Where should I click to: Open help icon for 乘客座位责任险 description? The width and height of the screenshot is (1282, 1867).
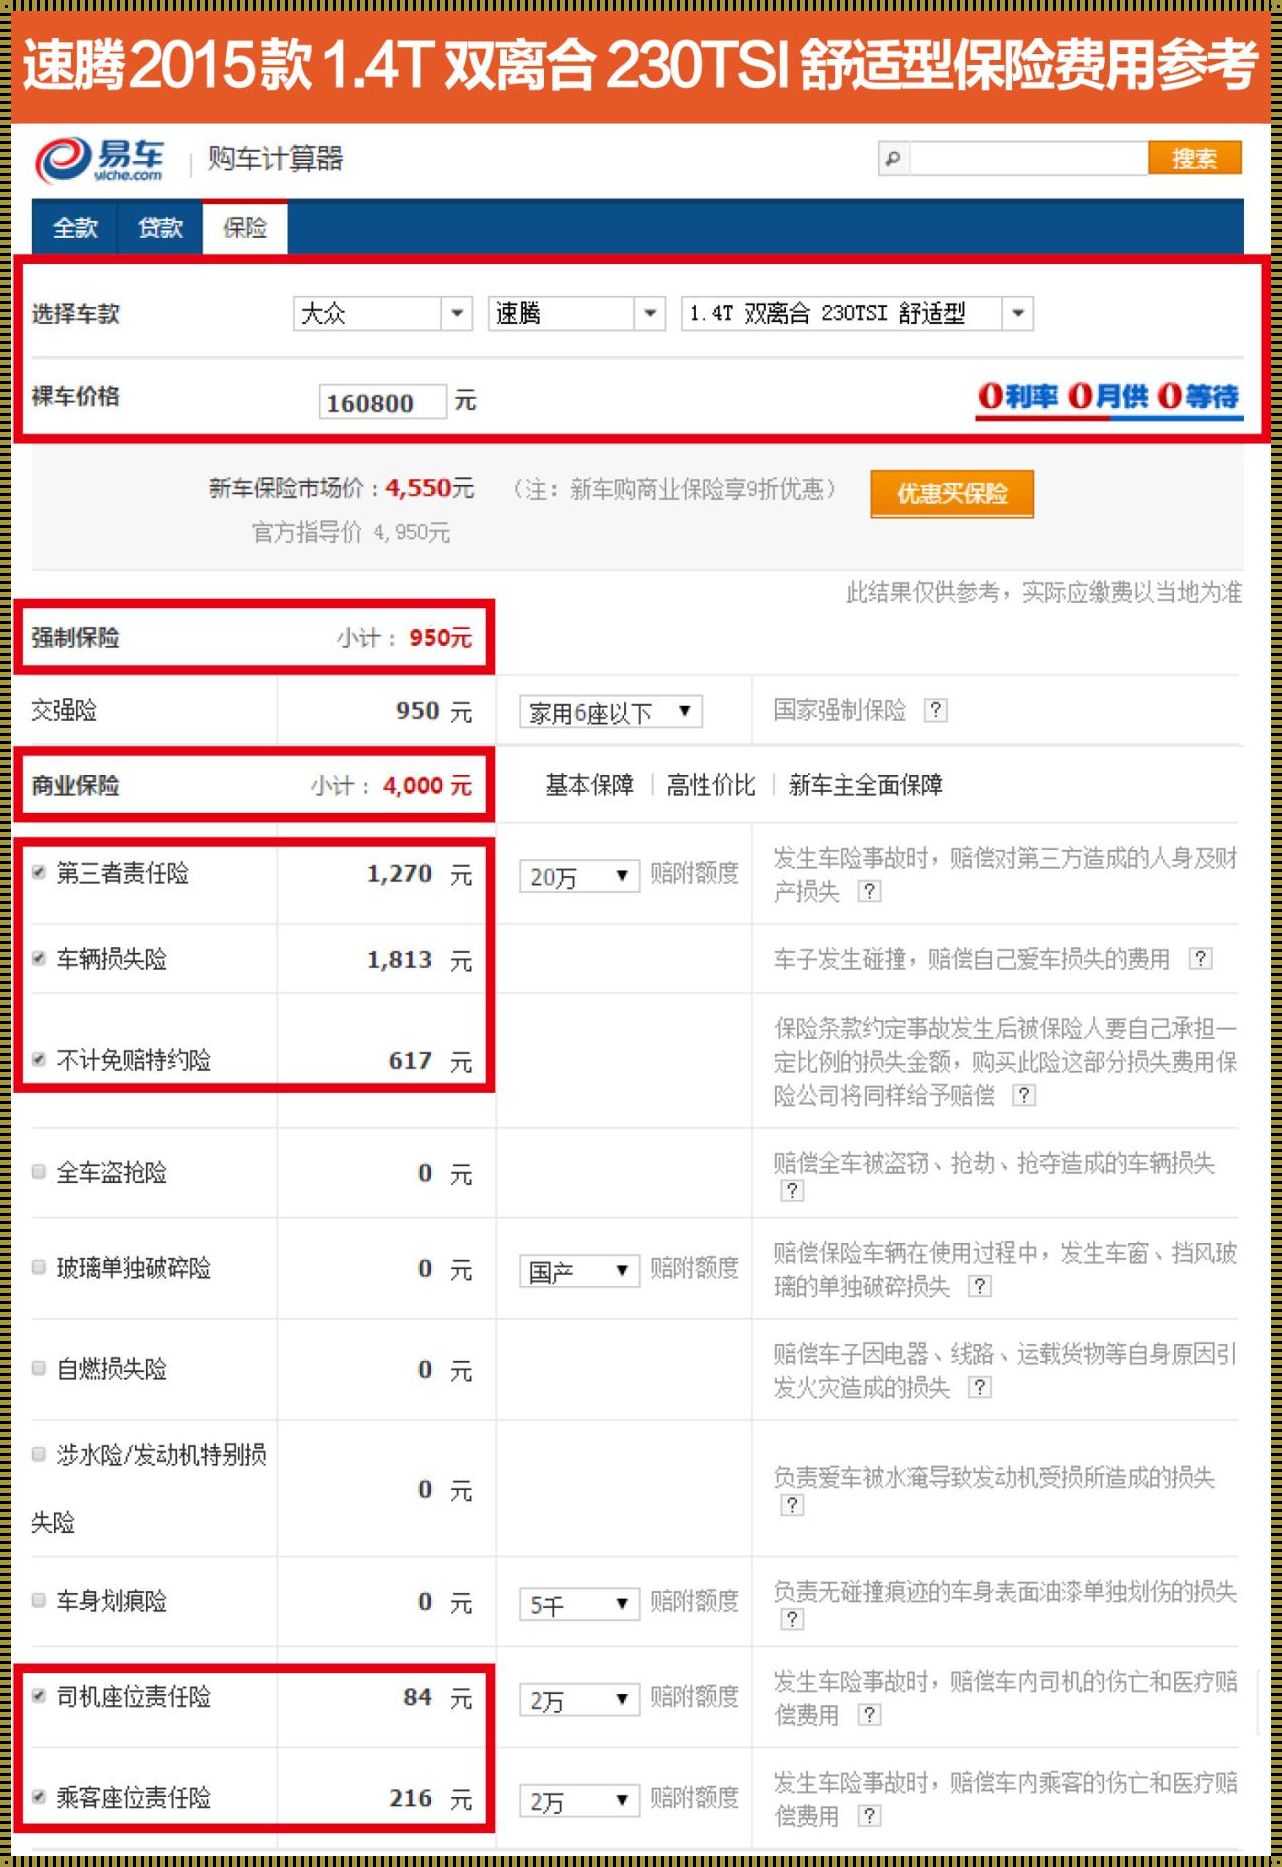click(870, 1816)
